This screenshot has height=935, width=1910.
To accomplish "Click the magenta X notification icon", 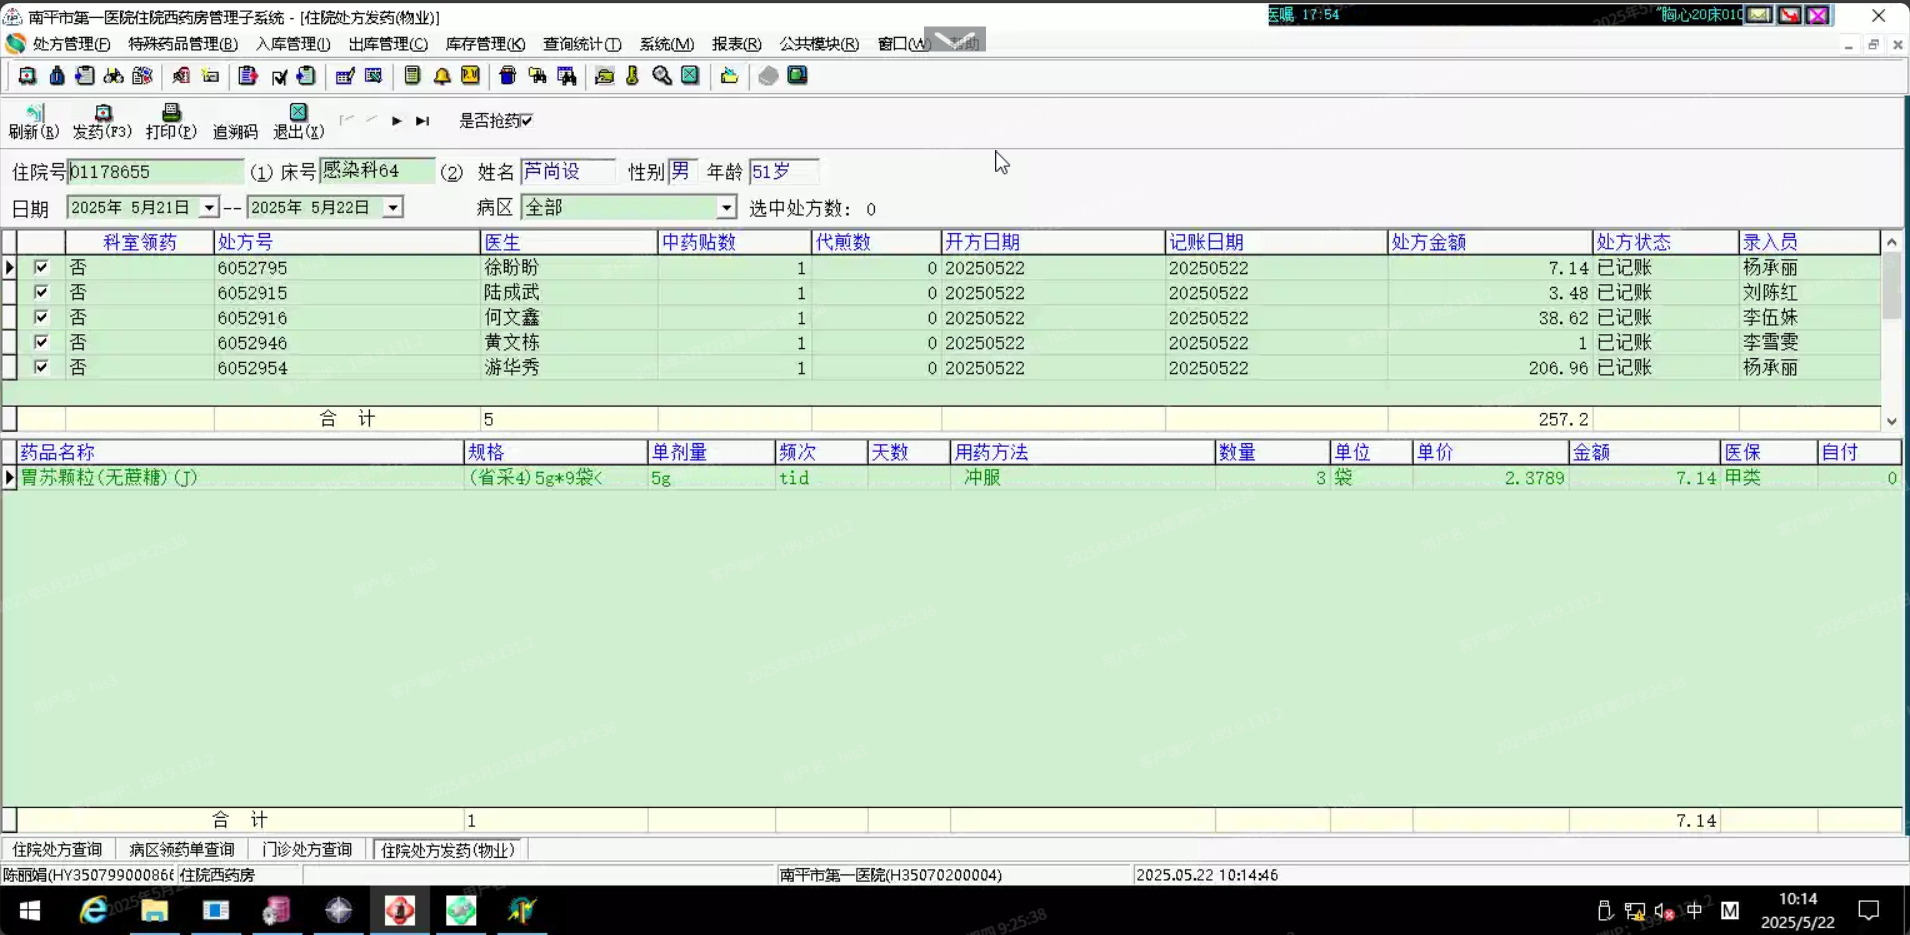I will (x=1818, y=15).
